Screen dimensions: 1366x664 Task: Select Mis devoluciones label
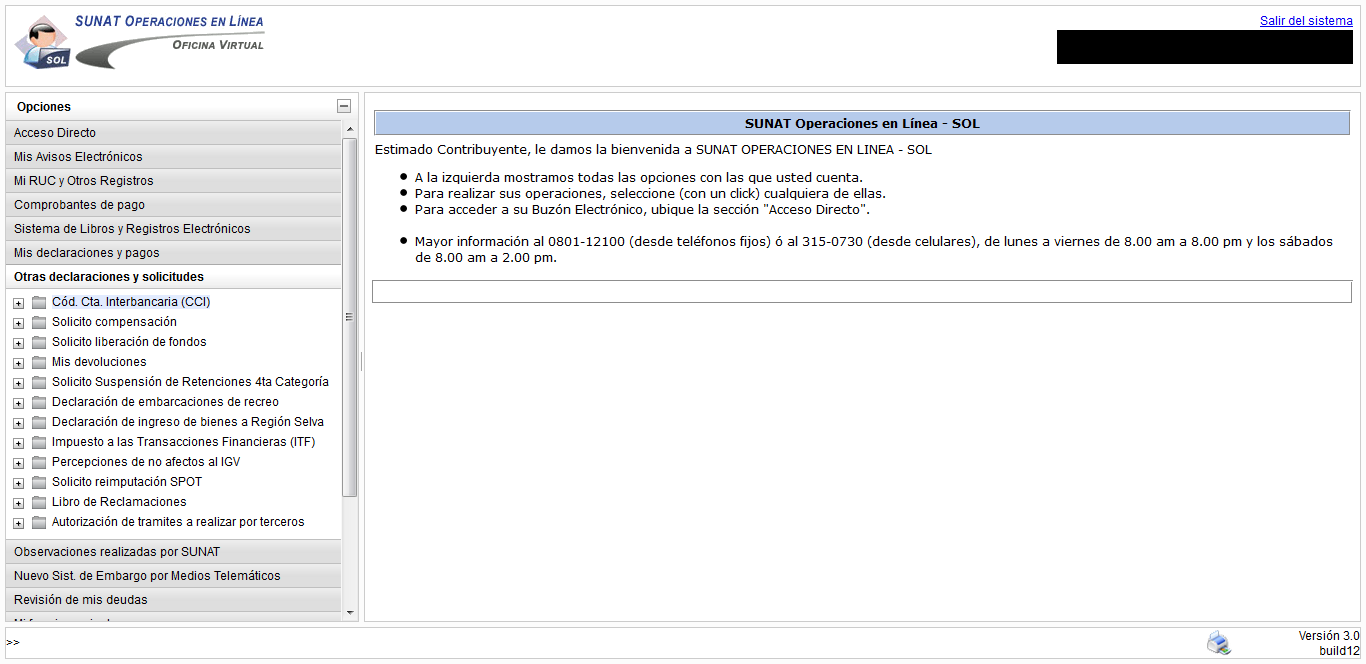pyautogui.click(x=99, y=362)
